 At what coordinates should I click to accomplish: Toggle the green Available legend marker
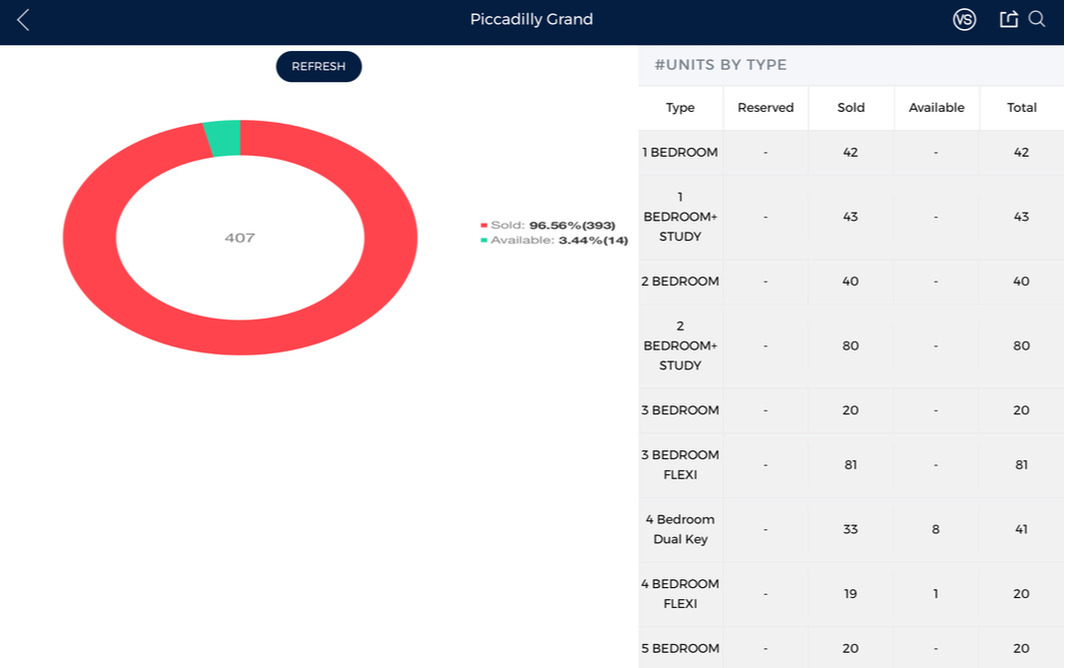tap(484, 240)
